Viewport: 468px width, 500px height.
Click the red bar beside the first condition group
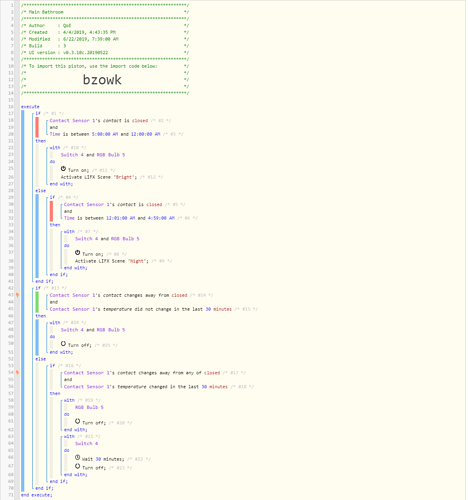tap(37, 127)
